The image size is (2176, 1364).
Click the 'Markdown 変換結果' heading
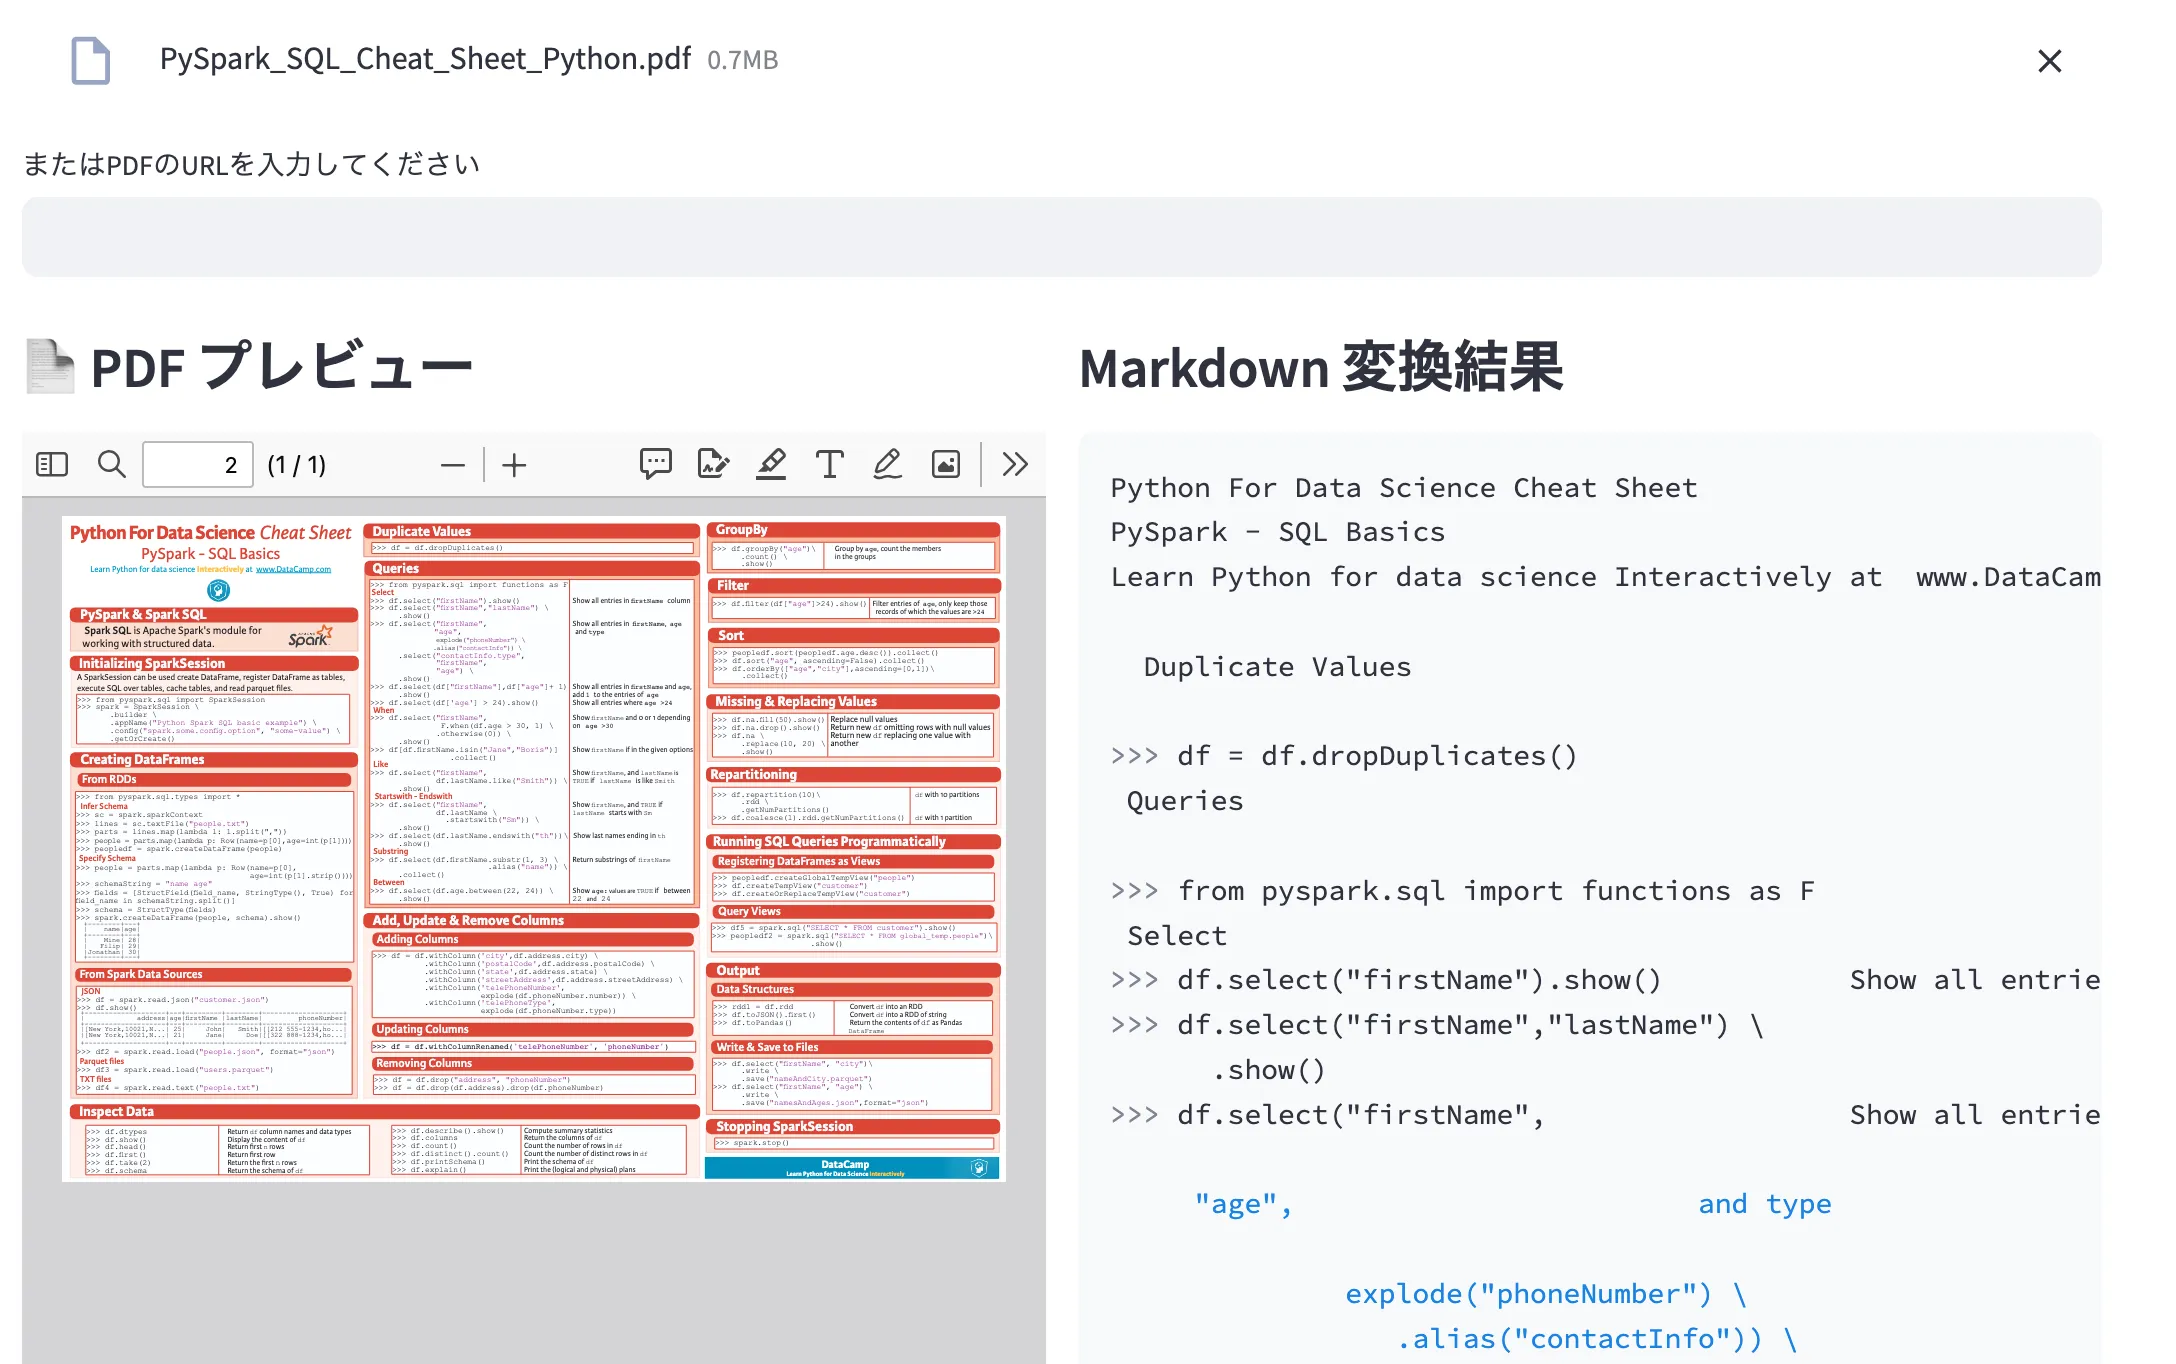(1321, 367)
